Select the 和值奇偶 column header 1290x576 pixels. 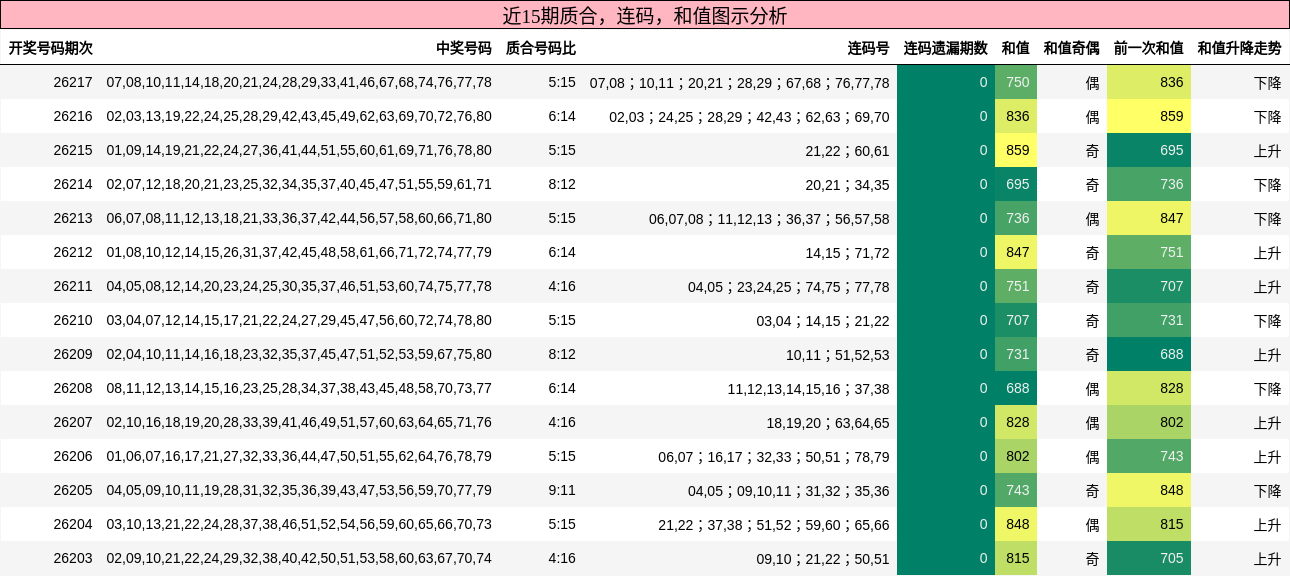[1072, 48]
